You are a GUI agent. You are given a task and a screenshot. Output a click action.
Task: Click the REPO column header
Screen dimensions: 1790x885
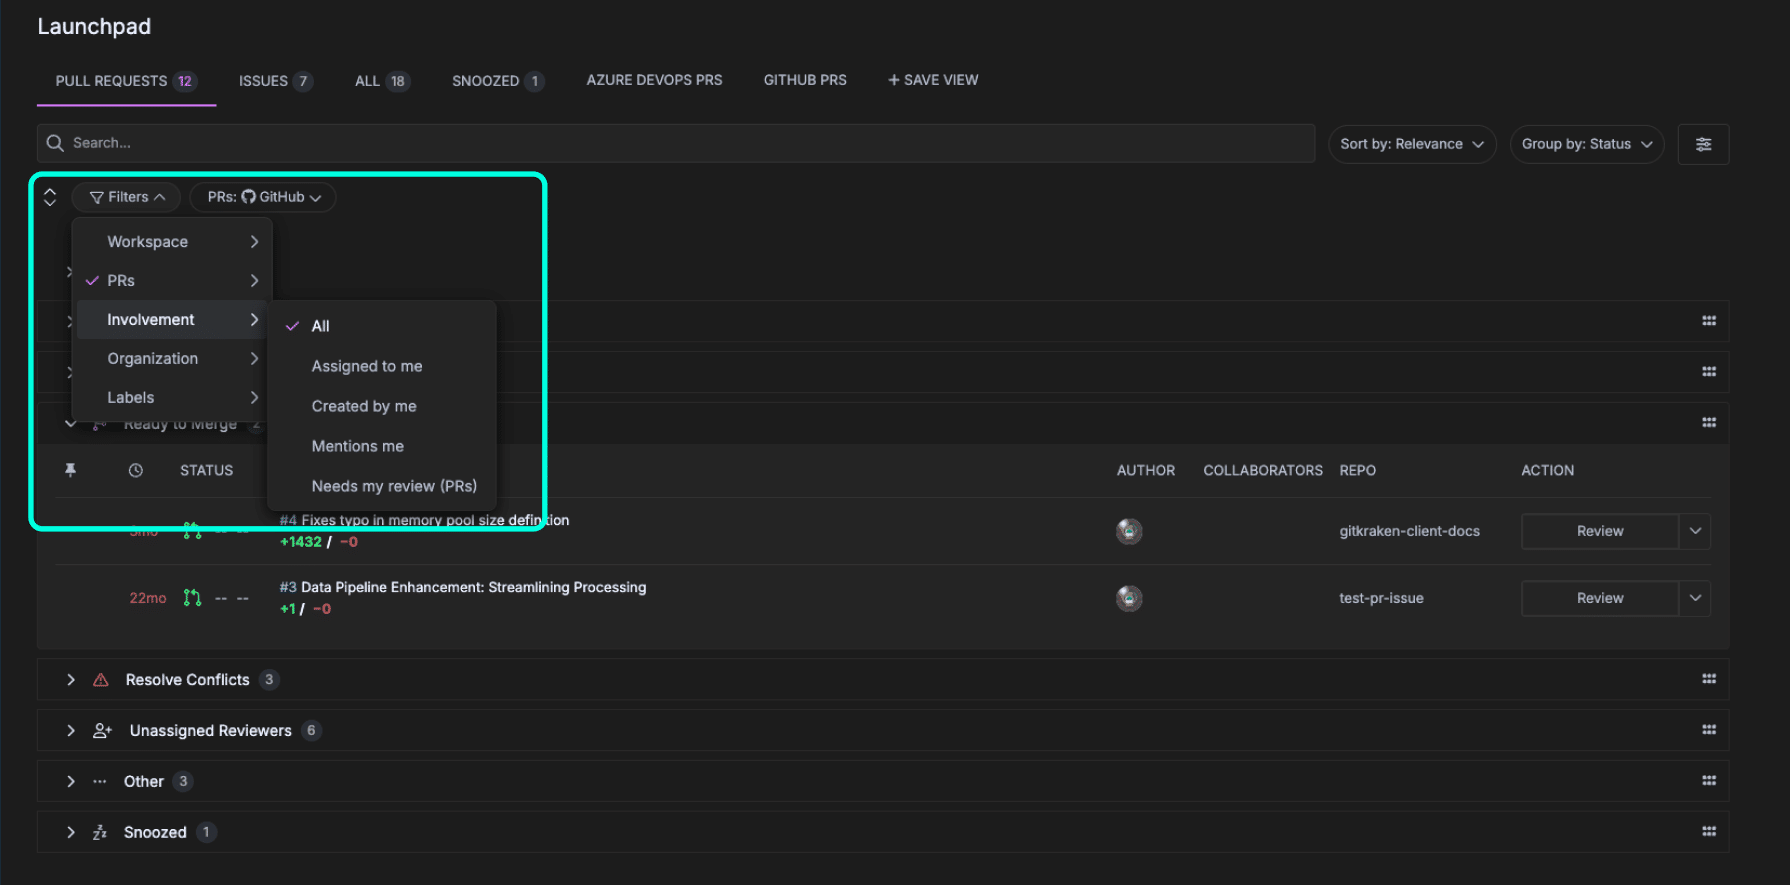click(x=1358, y=470)
